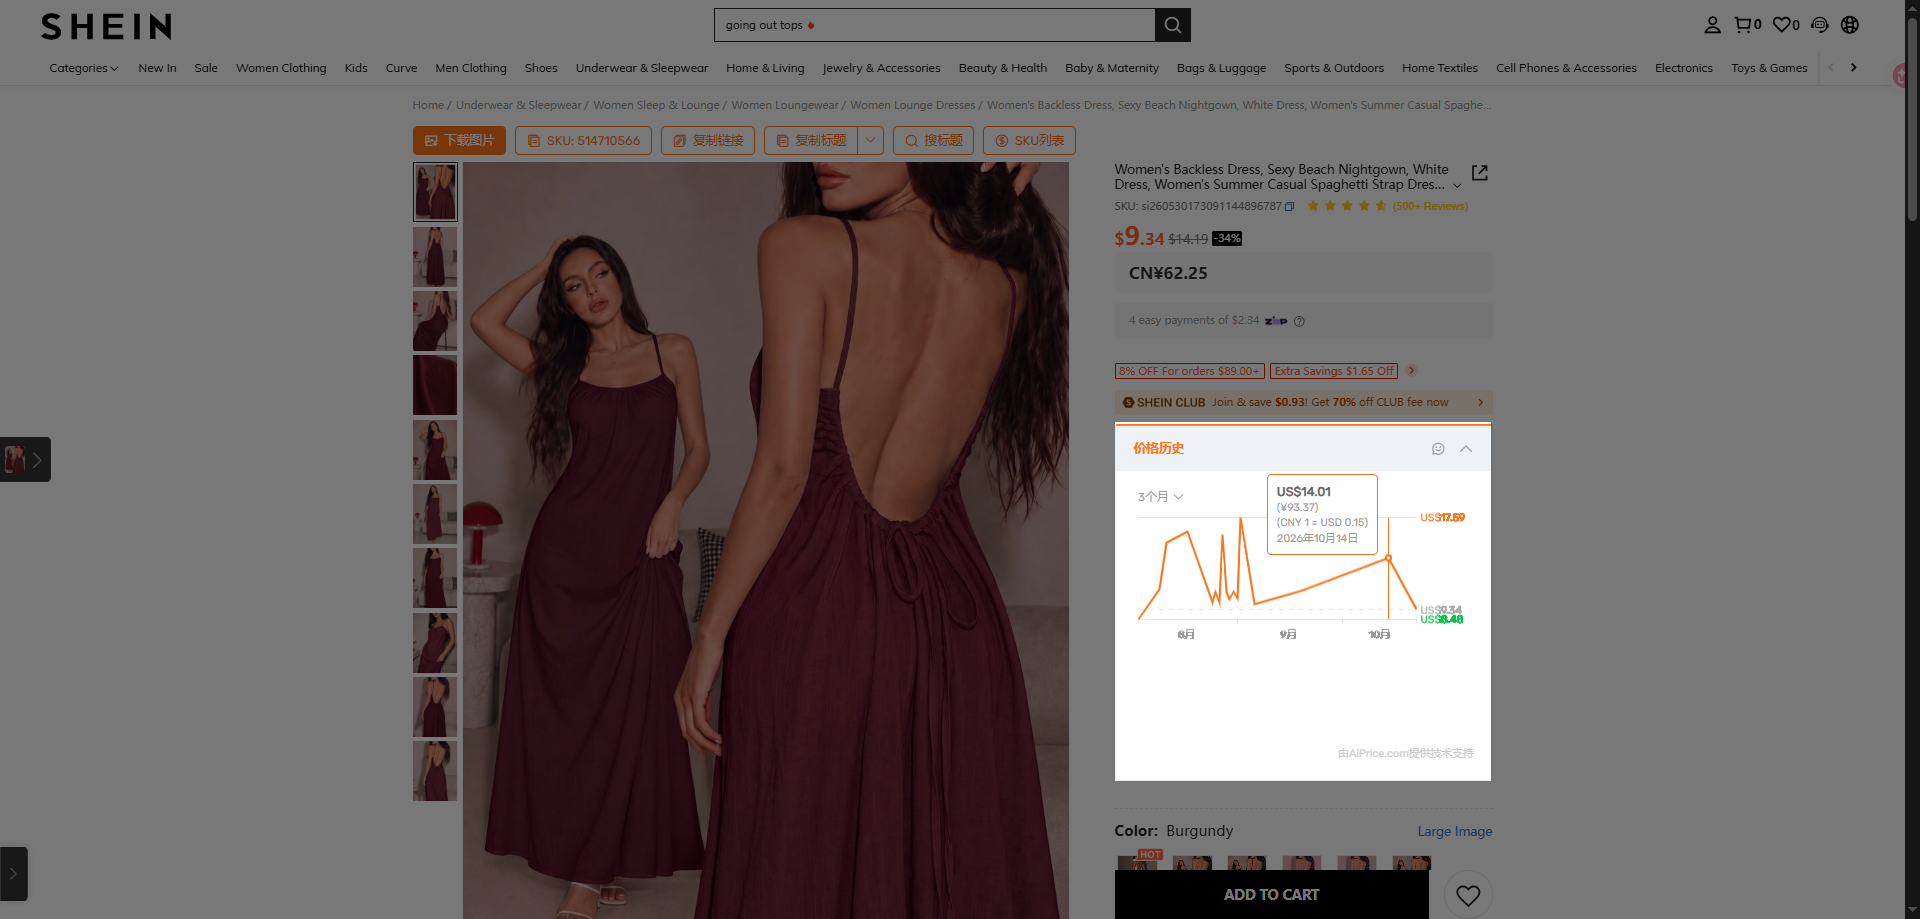1920x919 pixels.
Task: Save item with heart button
Action: (x=1468, y=895)
